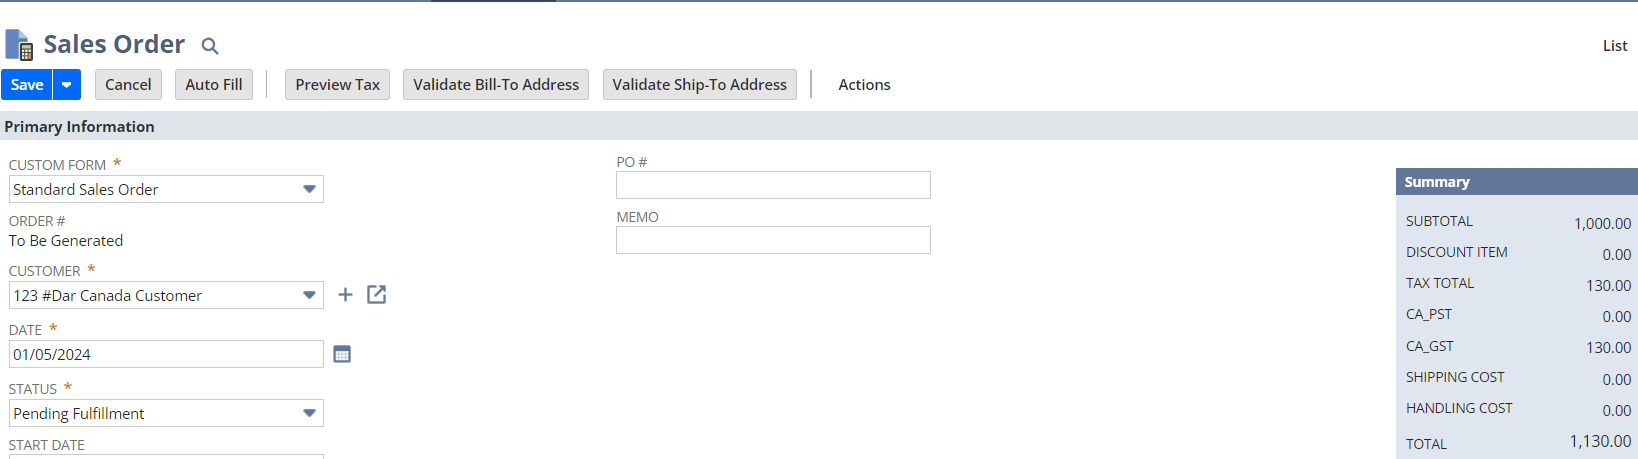Click the search magnifier beside Sales Order
Screen dimensions: 1638x459
click(209, 46)
